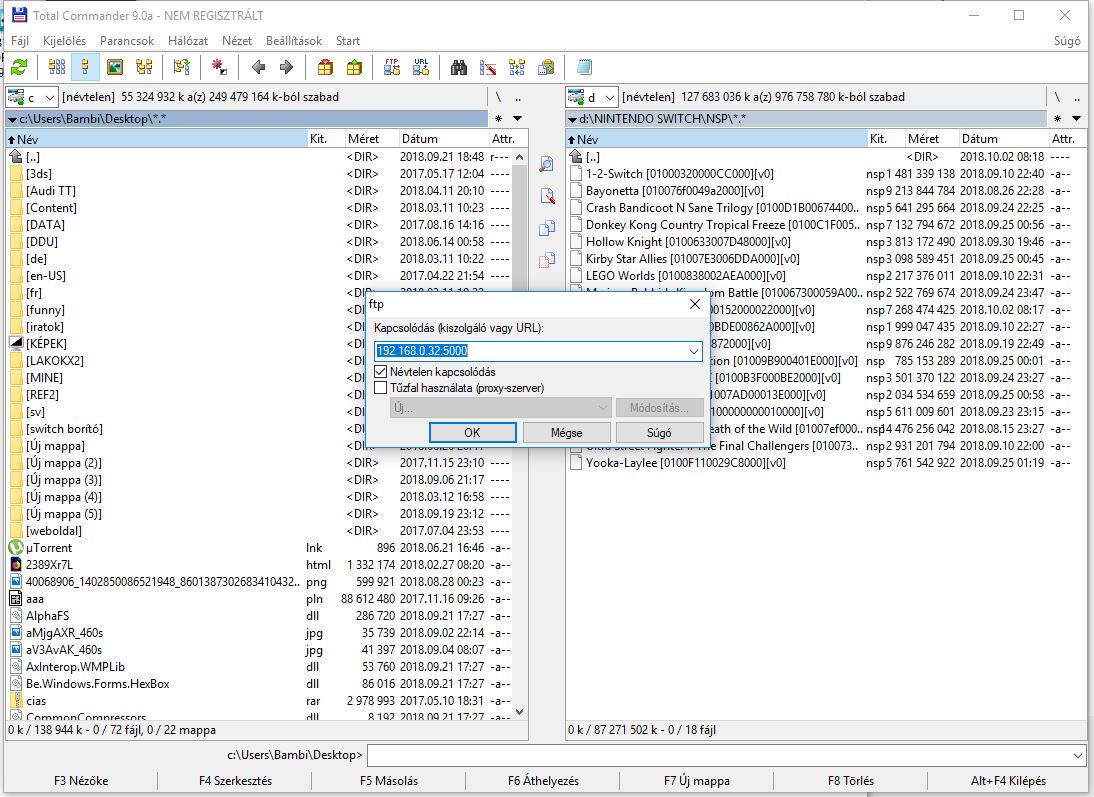Click F7 Új mappa button
Image resolution: width=1094 pixels, height=797 pixels.
[696, 781]
